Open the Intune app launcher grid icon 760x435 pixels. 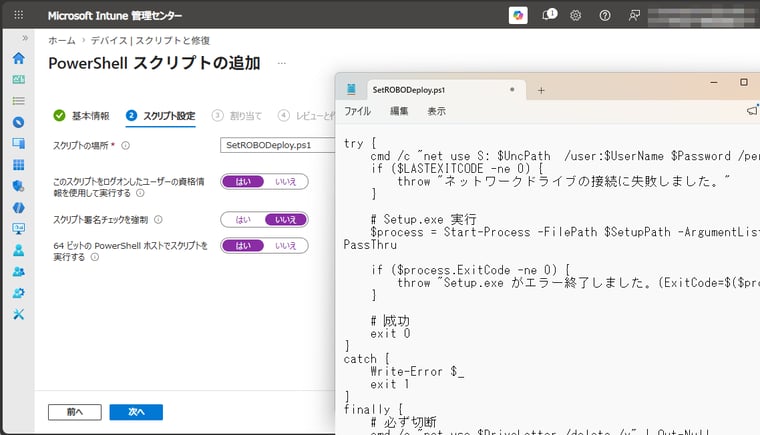coord(18,15)
